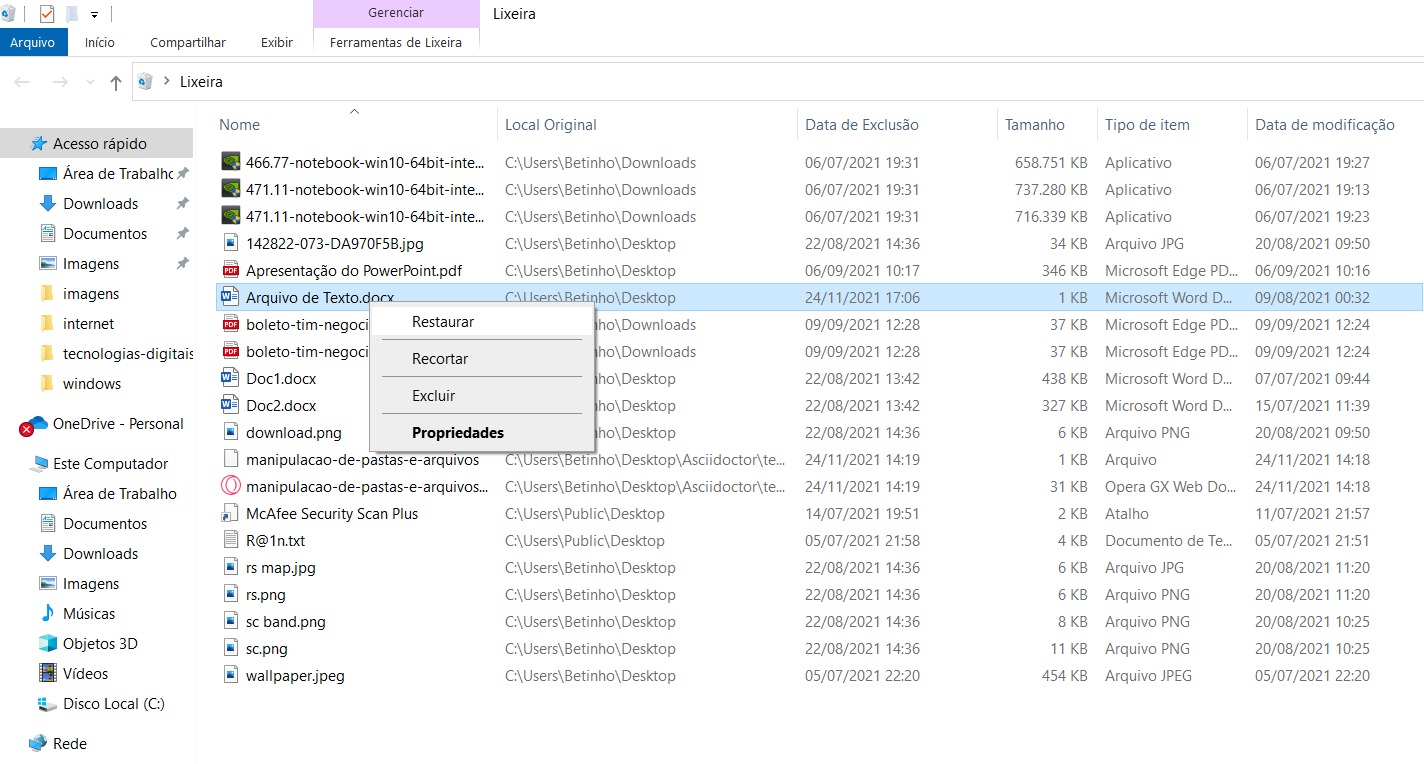Screen dimensions: 1424x764
Task: Click the Rede network icon
Action: click(x=38, y=744)
